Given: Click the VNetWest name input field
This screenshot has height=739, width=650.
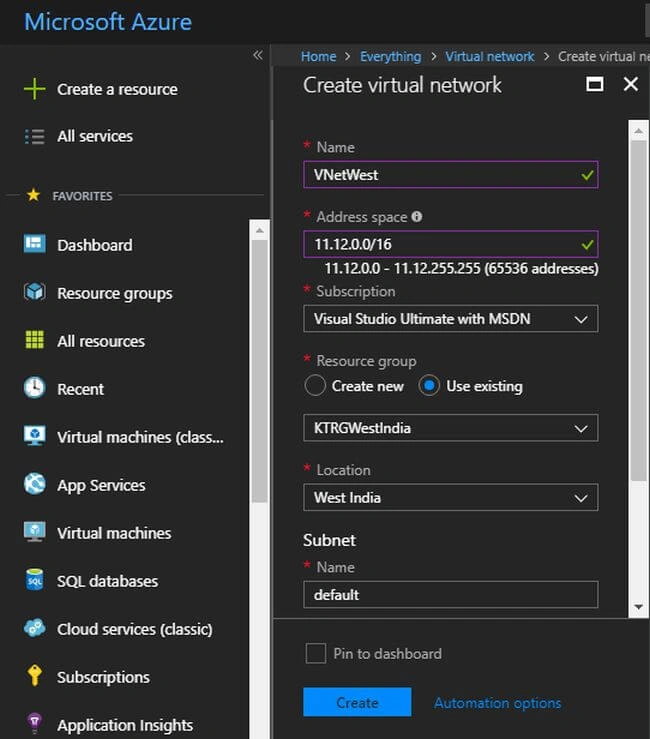Looking at the screenshot, I should click(x=451, y=174).
